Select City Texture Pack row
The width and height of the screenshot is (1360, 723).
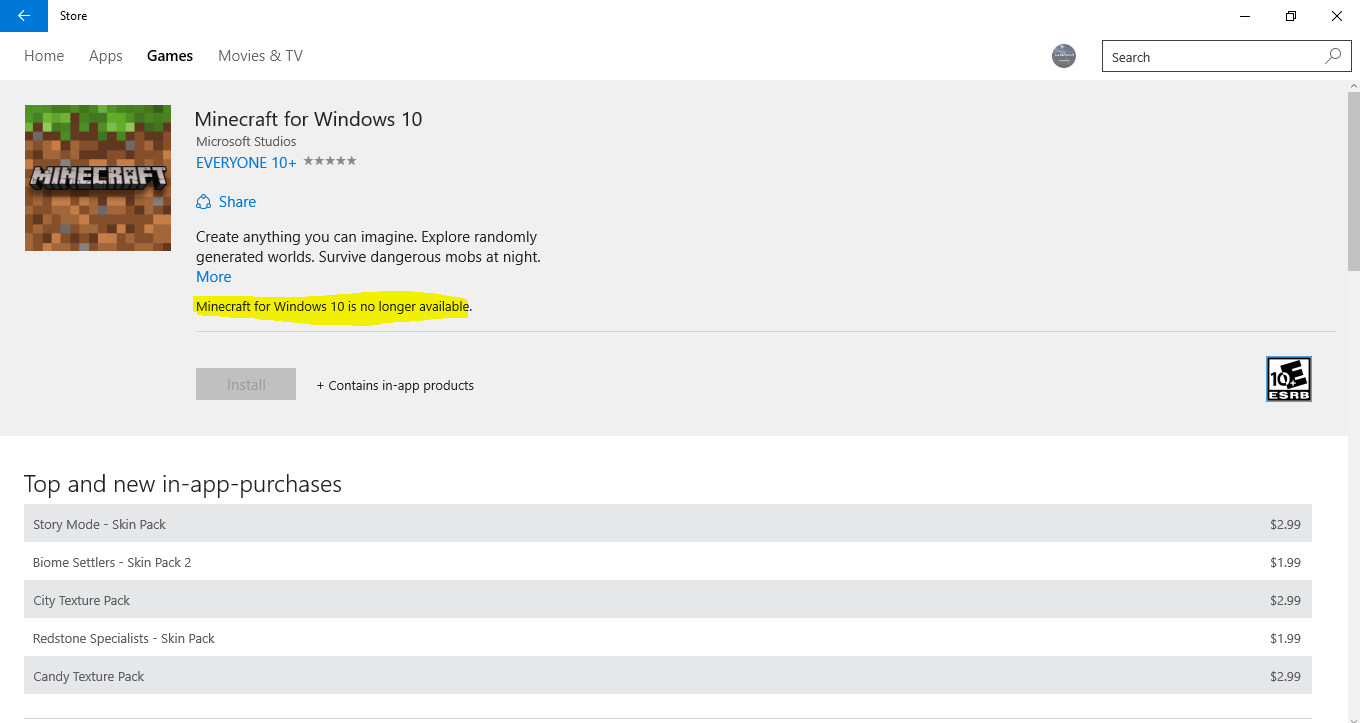668,600
